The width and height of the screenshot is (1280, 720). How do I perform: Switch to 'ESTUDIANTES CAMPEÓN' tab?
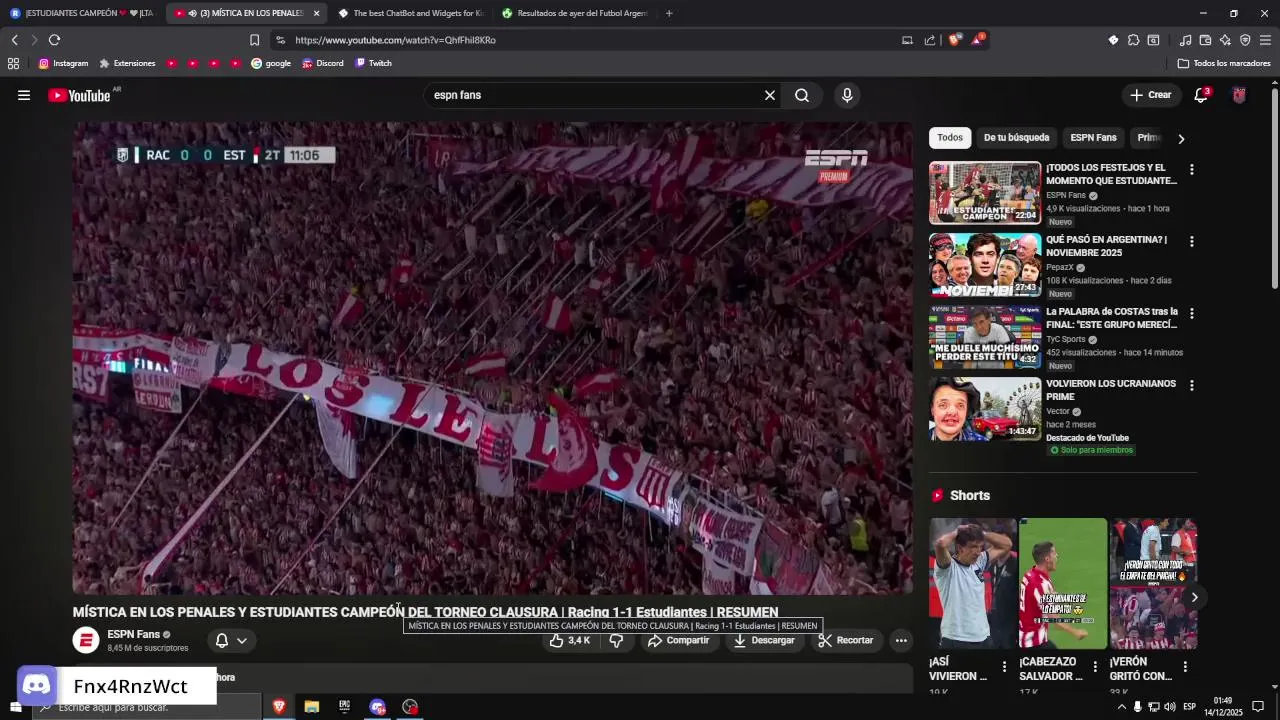82,13
